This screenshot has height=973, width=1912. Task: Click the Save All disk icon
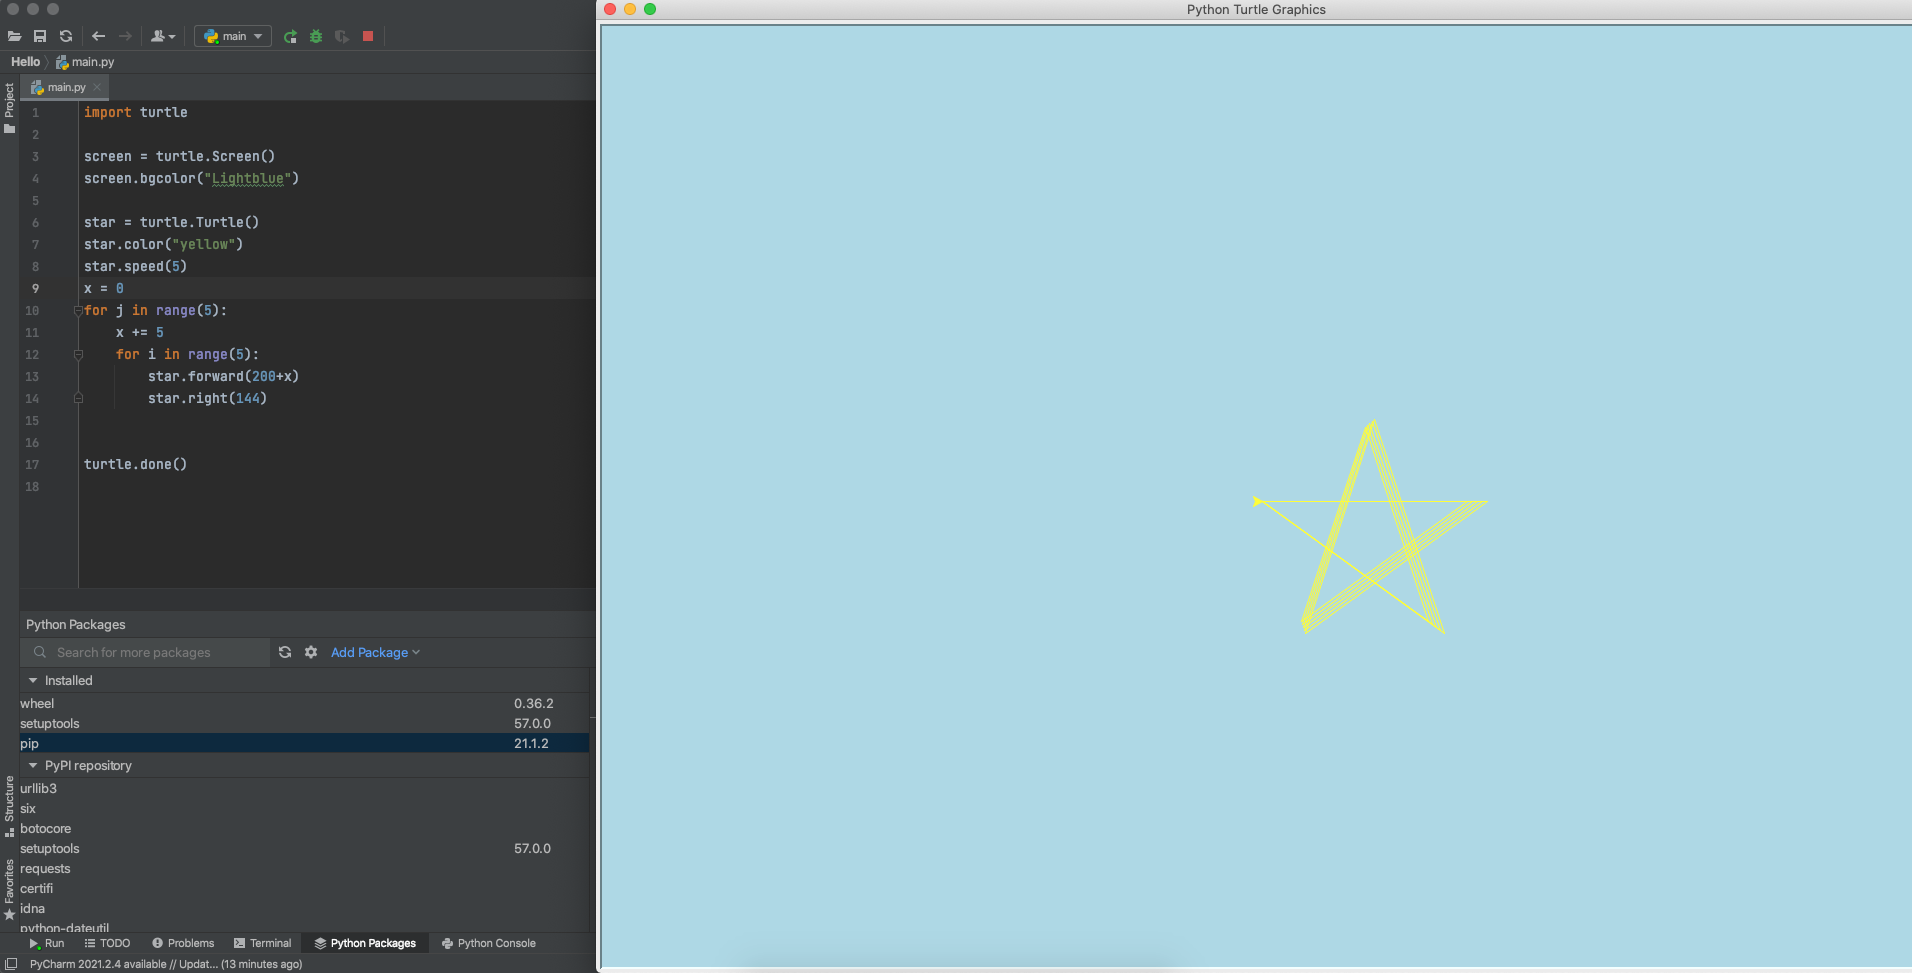(x=40, y=36)
